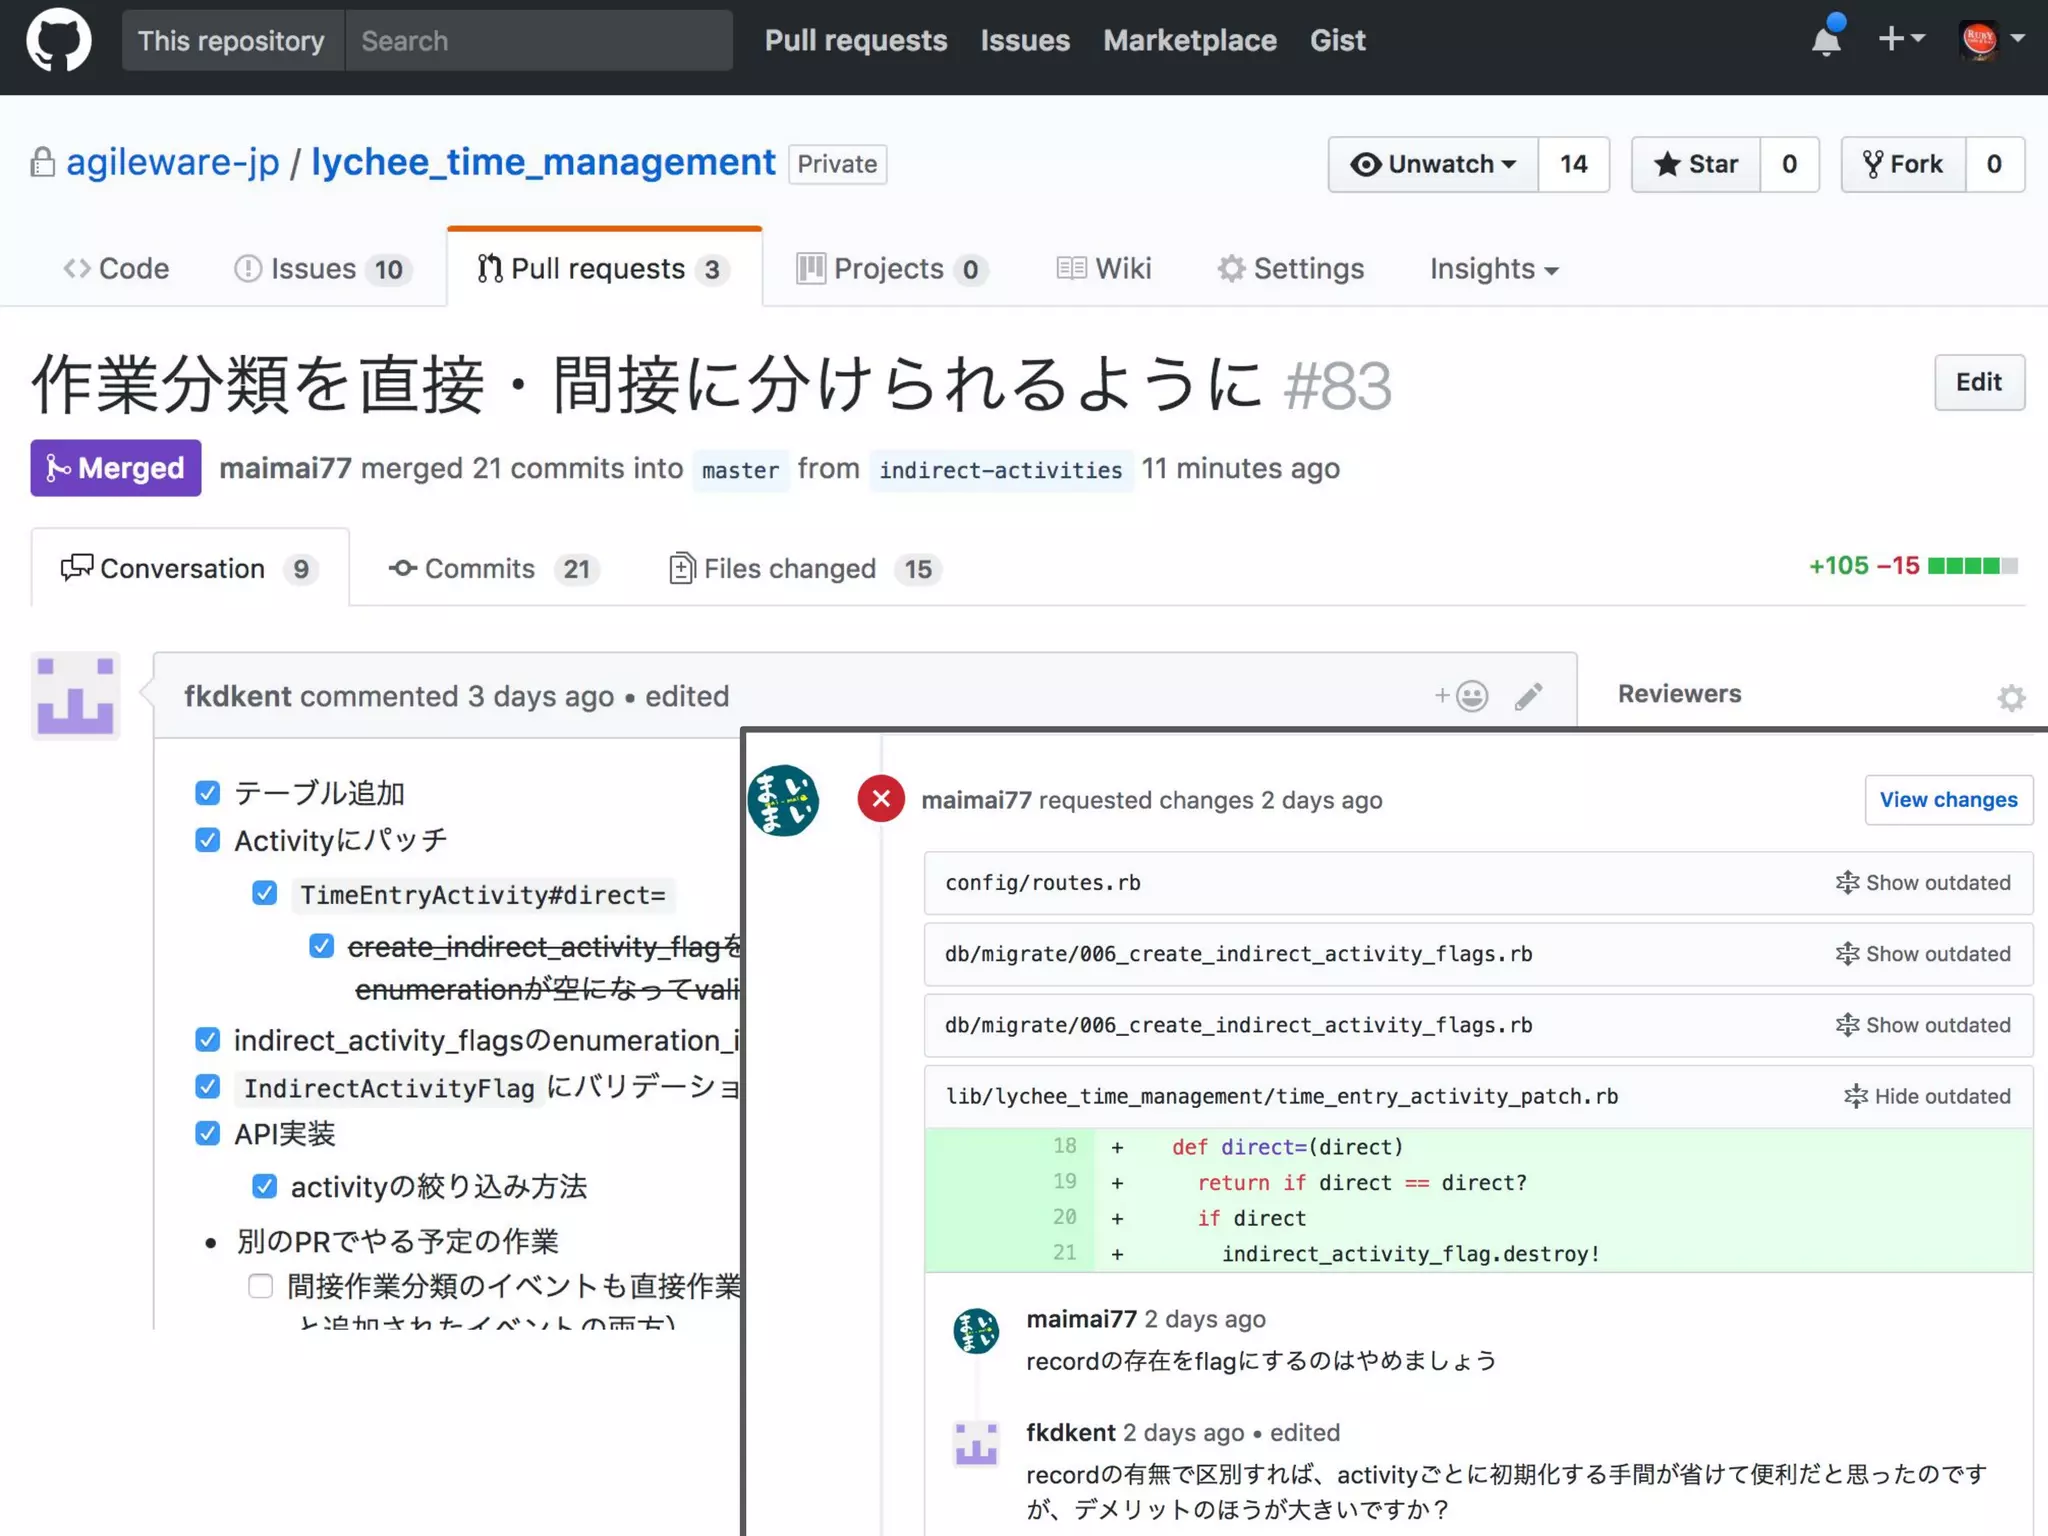Click the View changes button

point(1948,800)
